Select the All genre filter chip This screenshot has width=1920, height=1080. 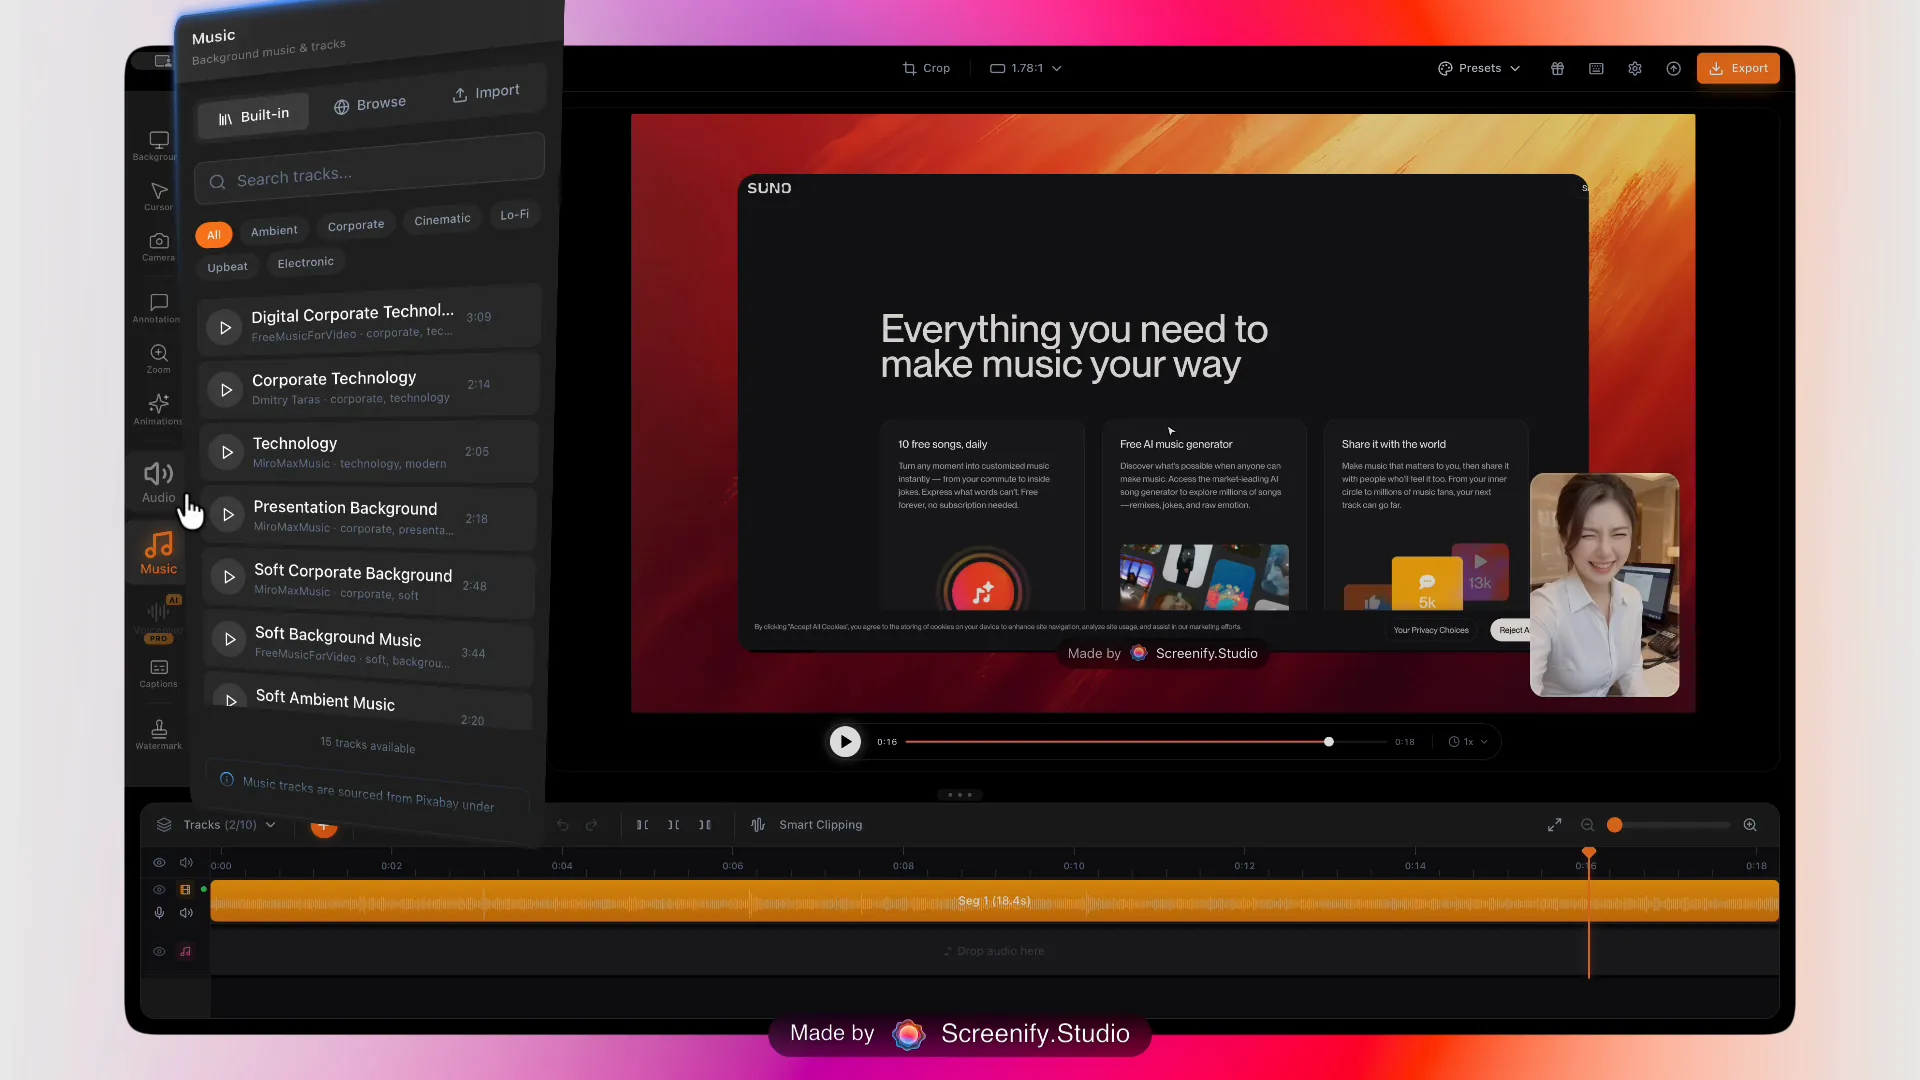coord(214,235)
